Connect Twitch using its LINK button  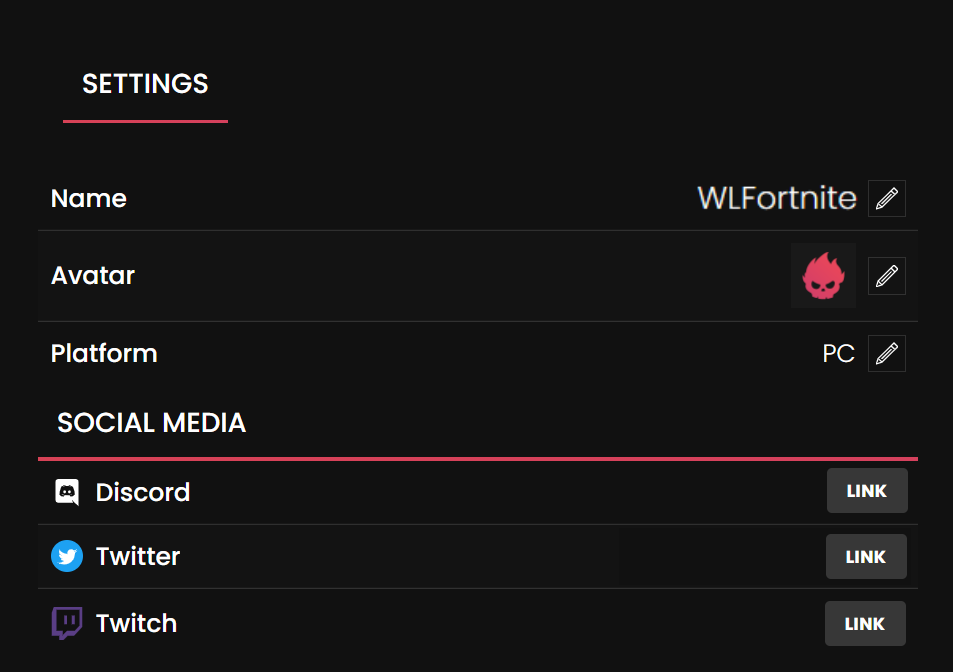point(865,624)
